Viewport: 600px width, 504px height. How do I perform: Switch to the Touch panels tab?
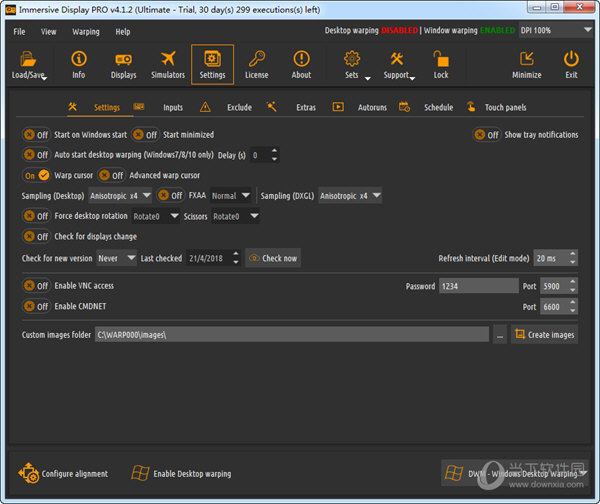point(505,107)
